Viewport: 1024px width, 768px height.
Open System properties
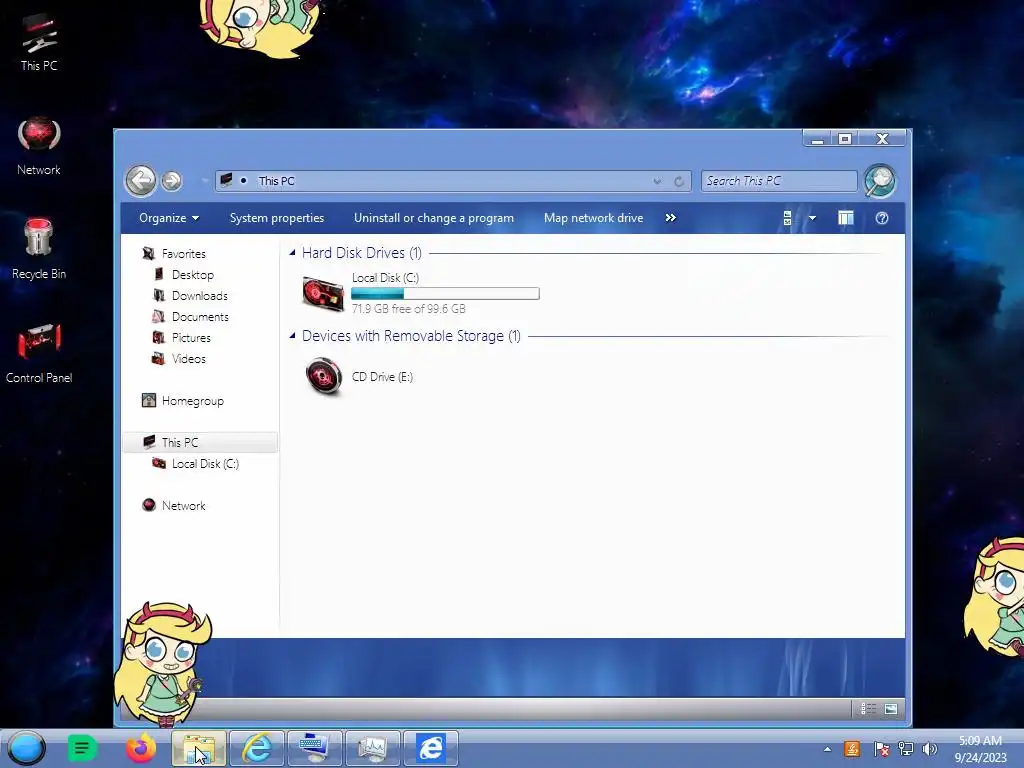point(277,218)
